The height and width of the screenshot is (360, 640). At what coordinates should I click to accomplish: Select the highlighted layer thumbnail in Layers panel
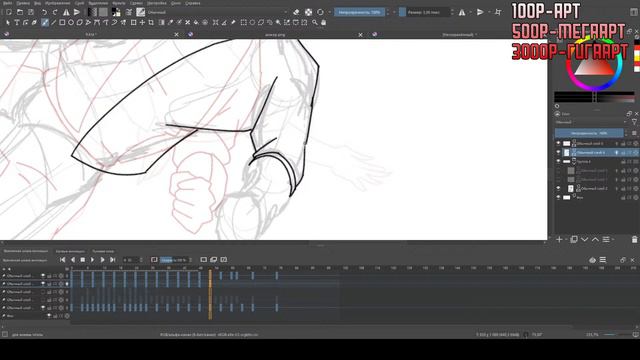tap(567, 152)
